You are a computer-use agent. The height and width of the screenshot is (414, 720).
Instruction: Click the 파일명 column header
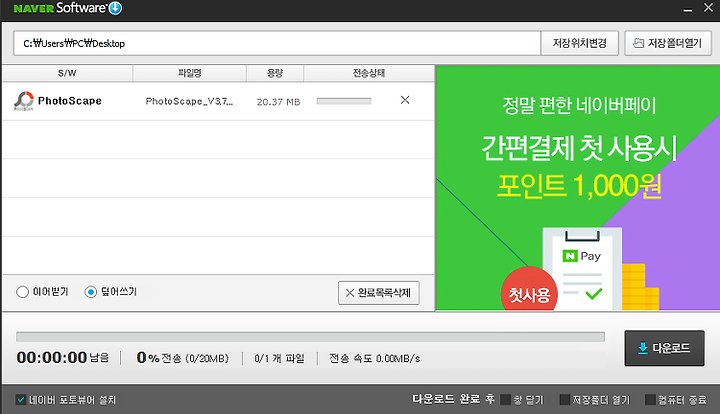tap(190, 73)
